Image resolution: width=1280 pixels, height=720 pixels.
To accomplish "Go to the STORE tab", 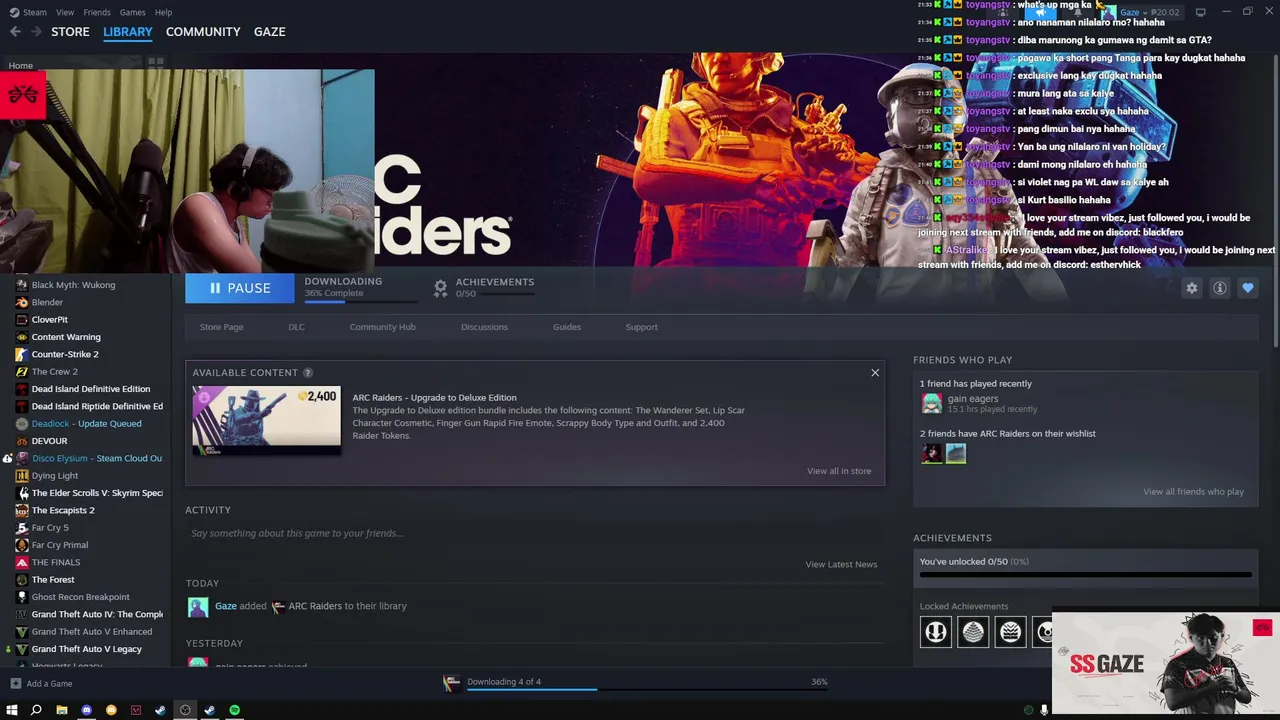I will pyautogui.click(x=70, y=32).
